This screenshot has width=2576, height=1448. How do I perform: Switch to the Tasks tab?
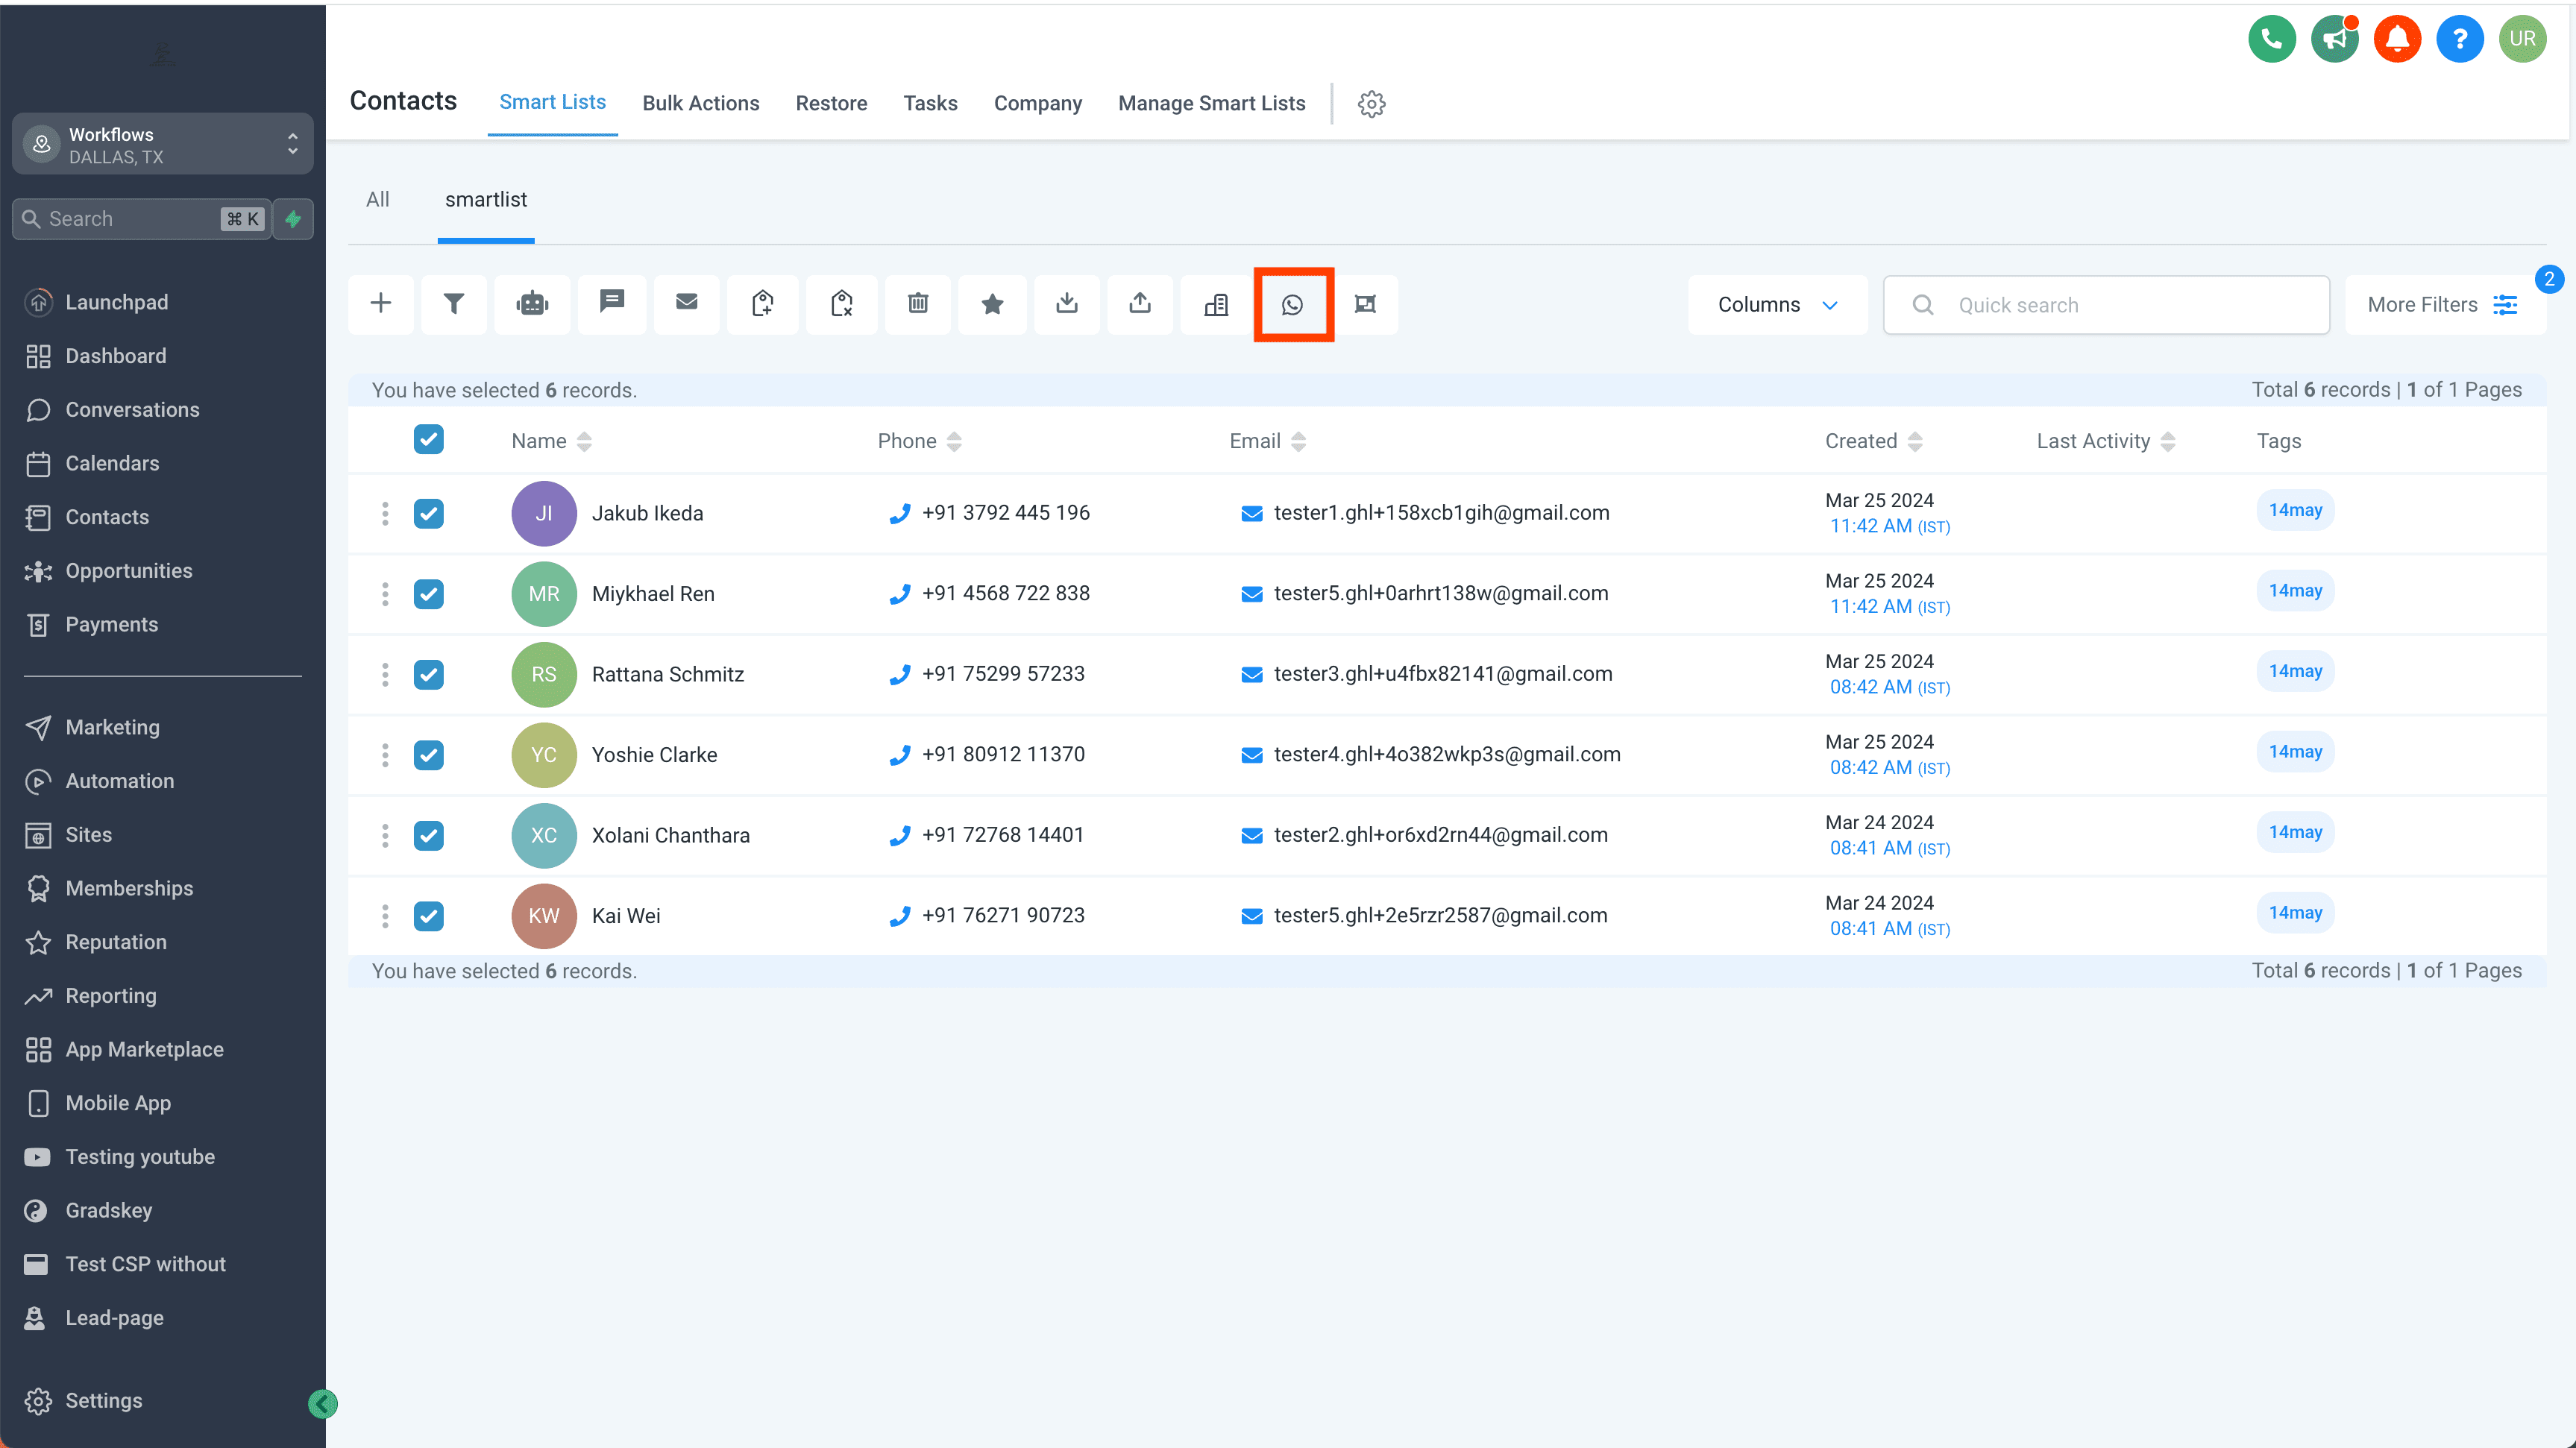point(930,103)
